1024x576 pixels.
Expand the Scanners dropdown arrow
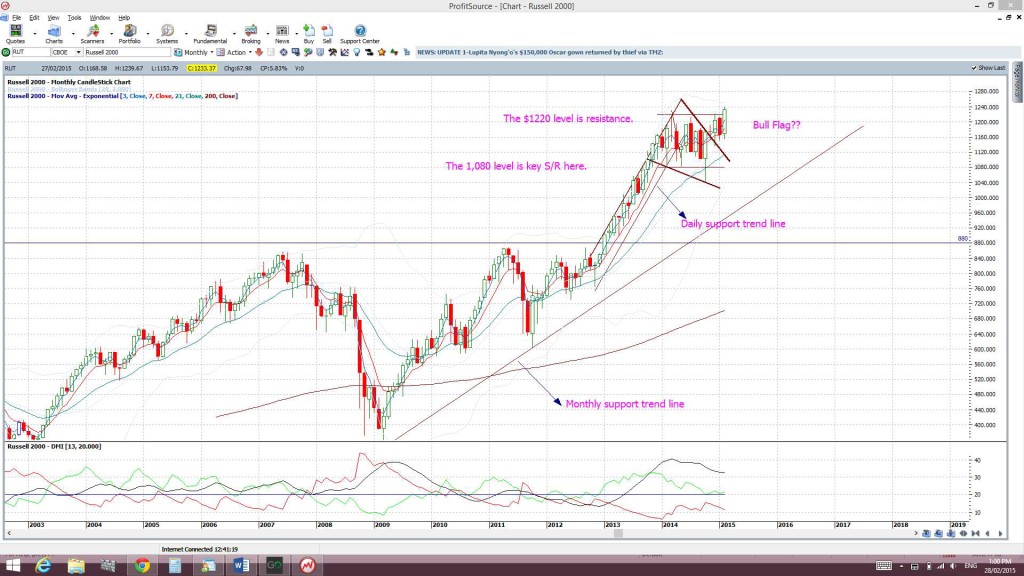click(x=111, y=33)
